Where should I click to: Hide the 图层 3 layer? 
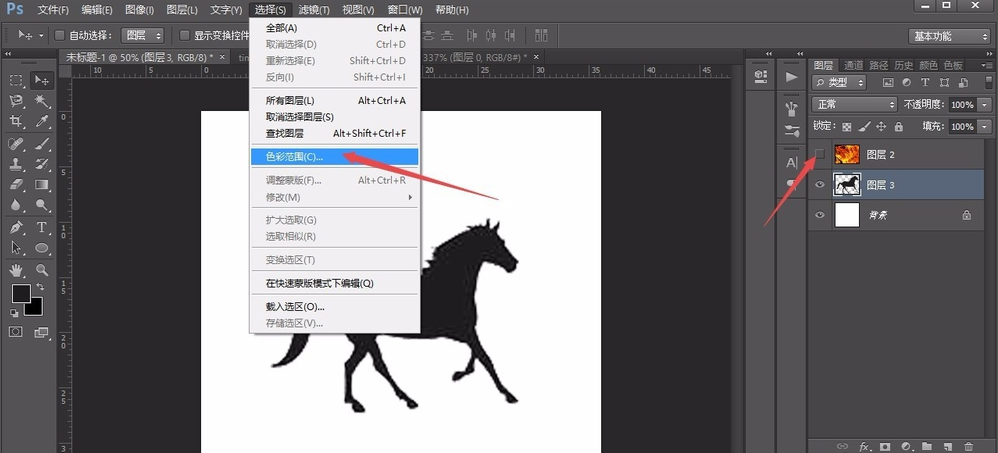click(x=820, y=185)
